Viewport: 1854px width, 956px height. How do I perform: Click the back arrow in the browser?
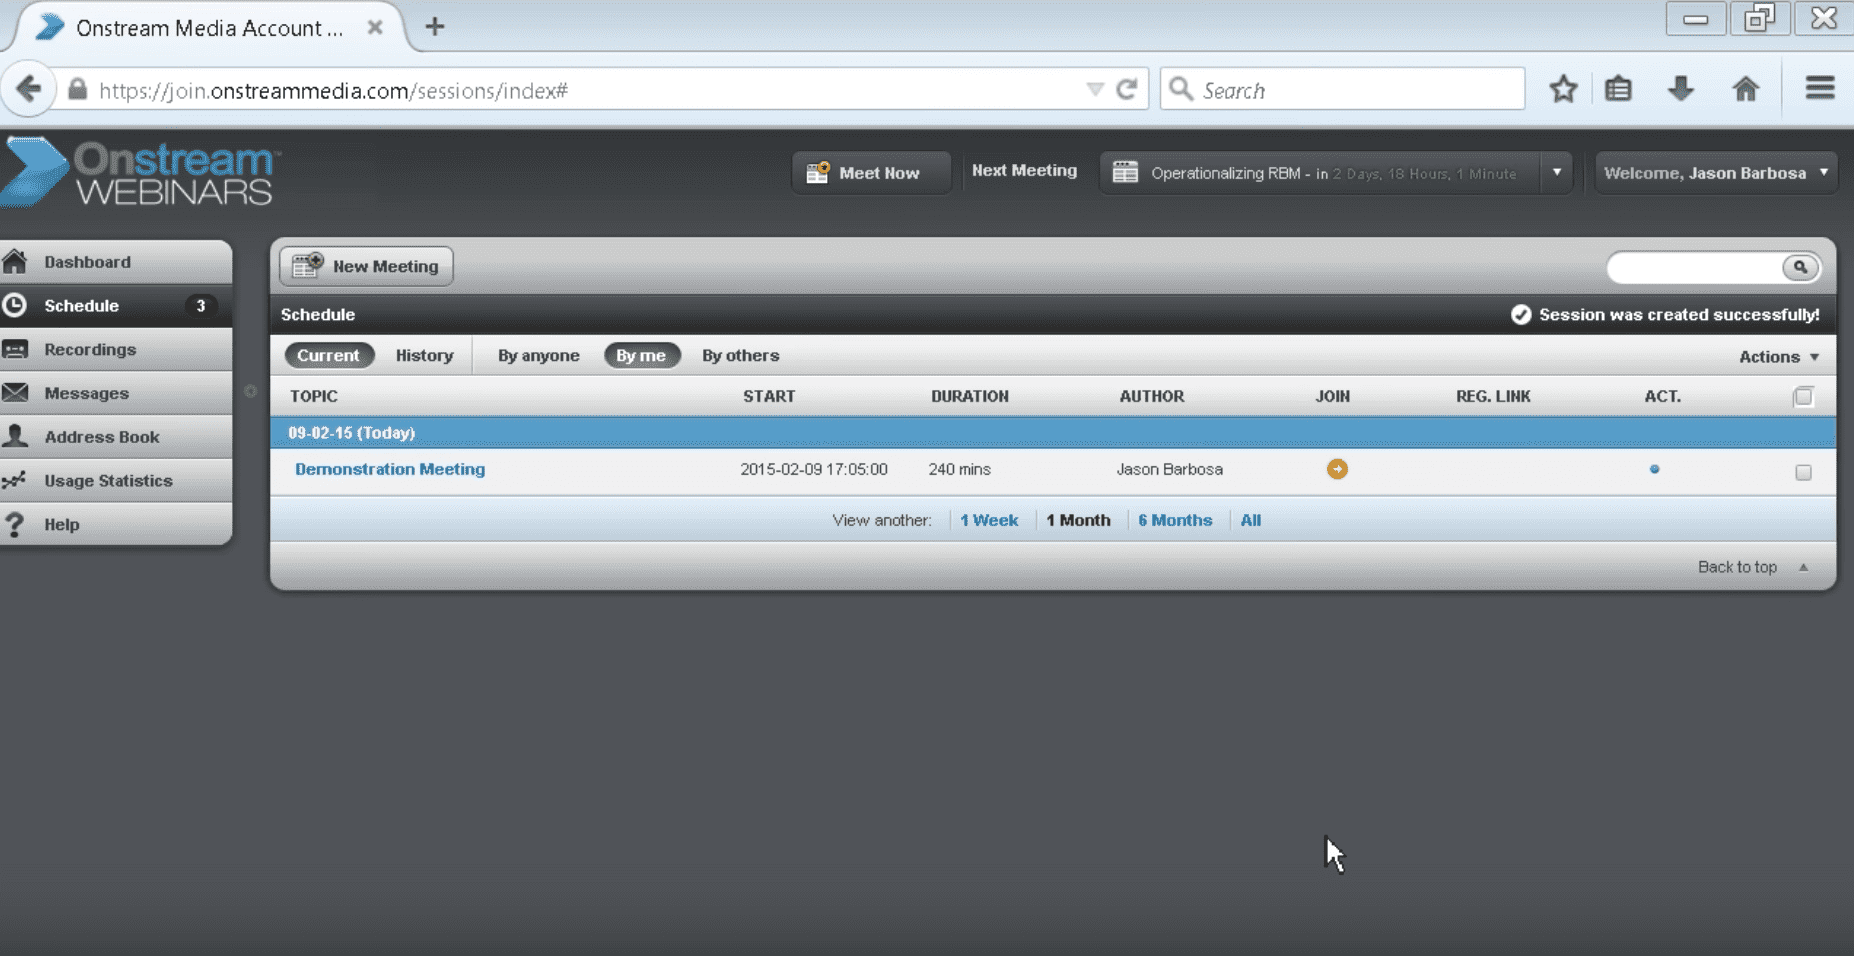(29, 90)
